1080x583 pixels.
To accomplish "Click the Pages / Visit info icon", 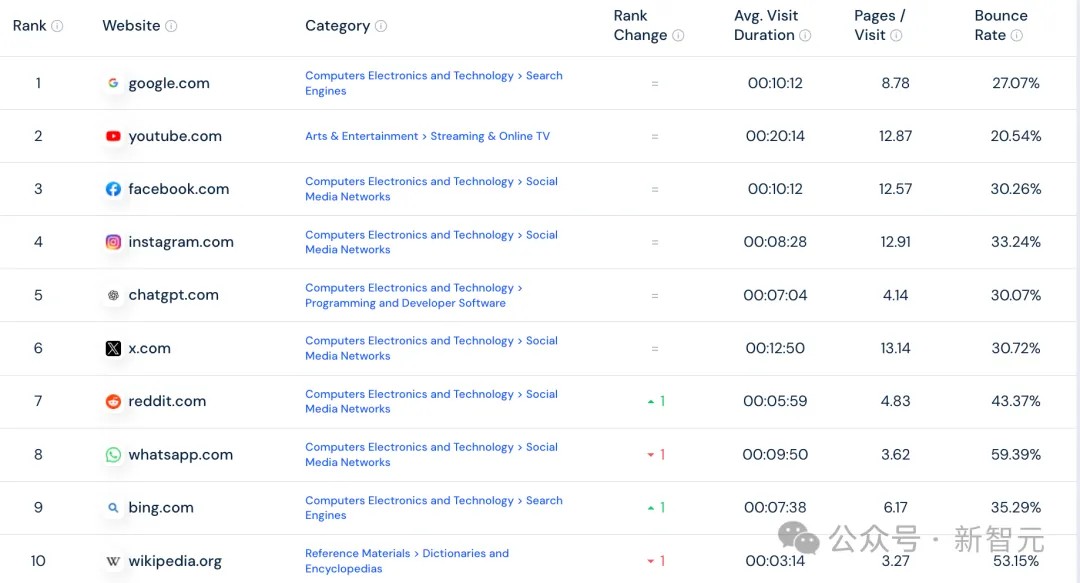I will pyautogui.click(x=896, y=35).
